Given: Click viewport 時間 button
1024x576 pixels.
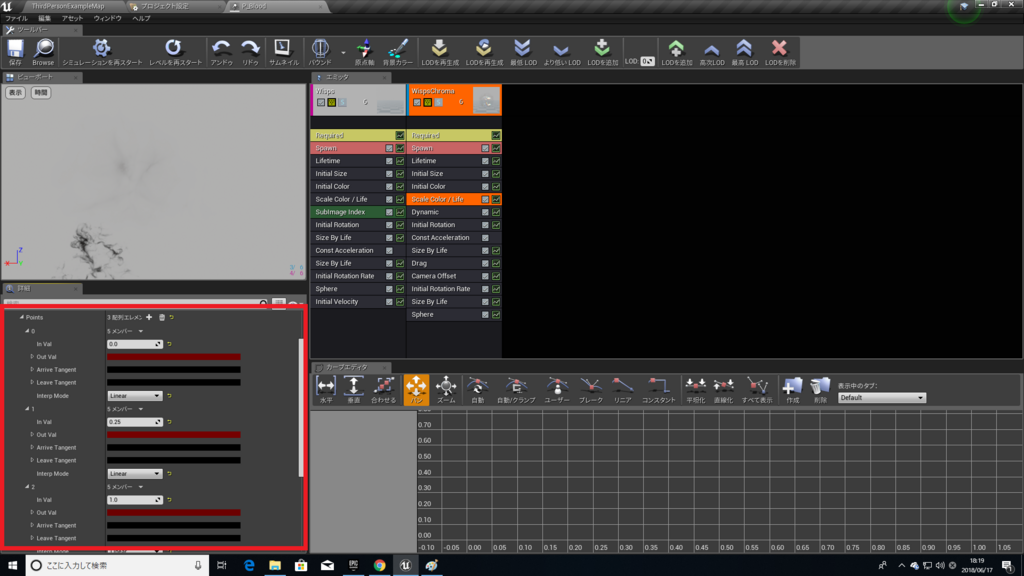Looking at the screenshot, I should (x=40, y=93).
